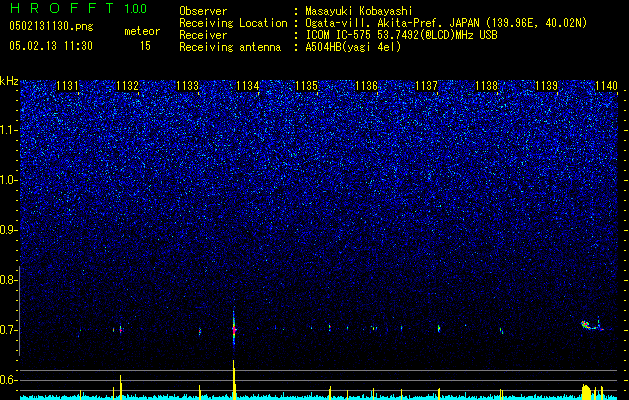This screenshot has height=400, width=629.
Task: Click the 1136 time marker
Action: 367,86
